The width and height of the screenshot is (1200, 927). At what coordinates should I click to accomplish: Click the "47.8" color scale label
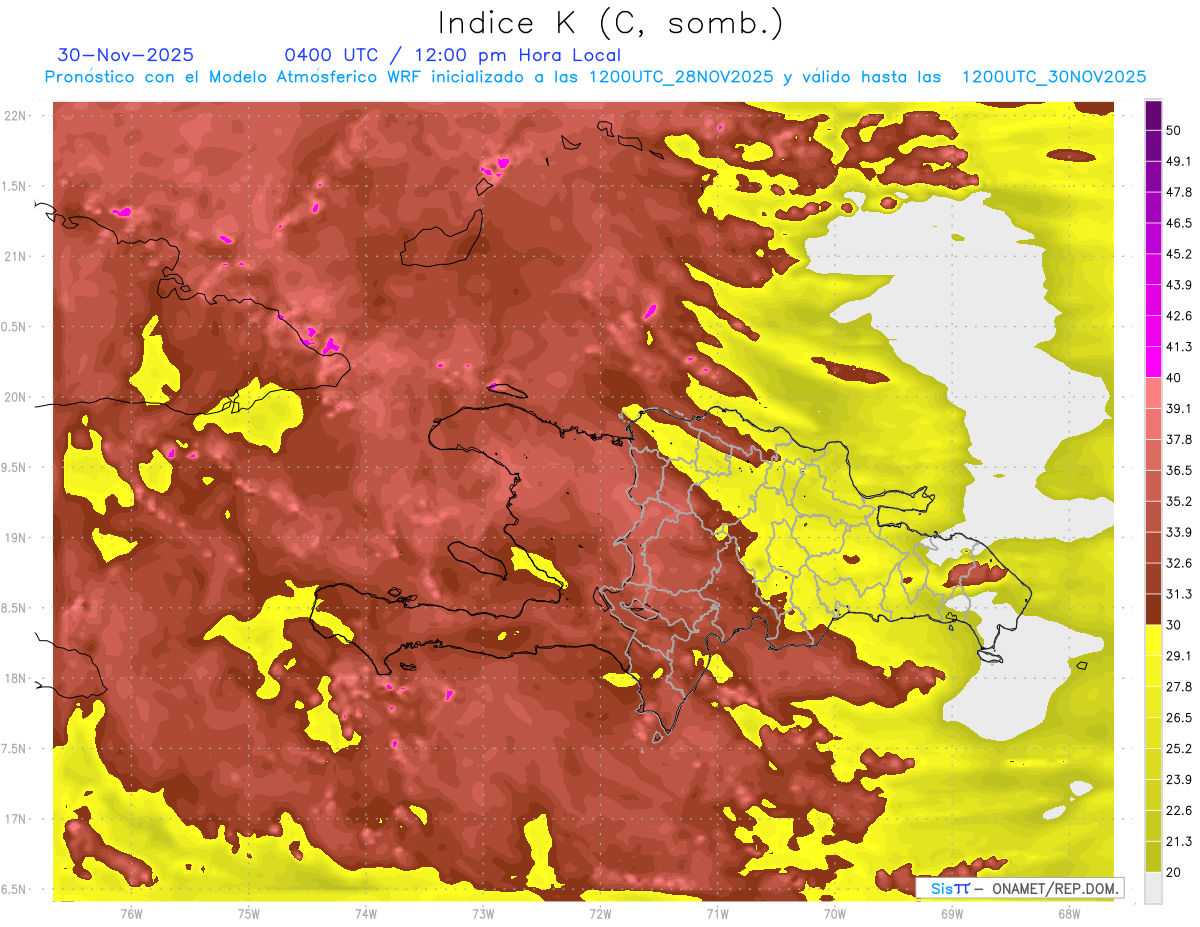click(x=1179, y=193)
